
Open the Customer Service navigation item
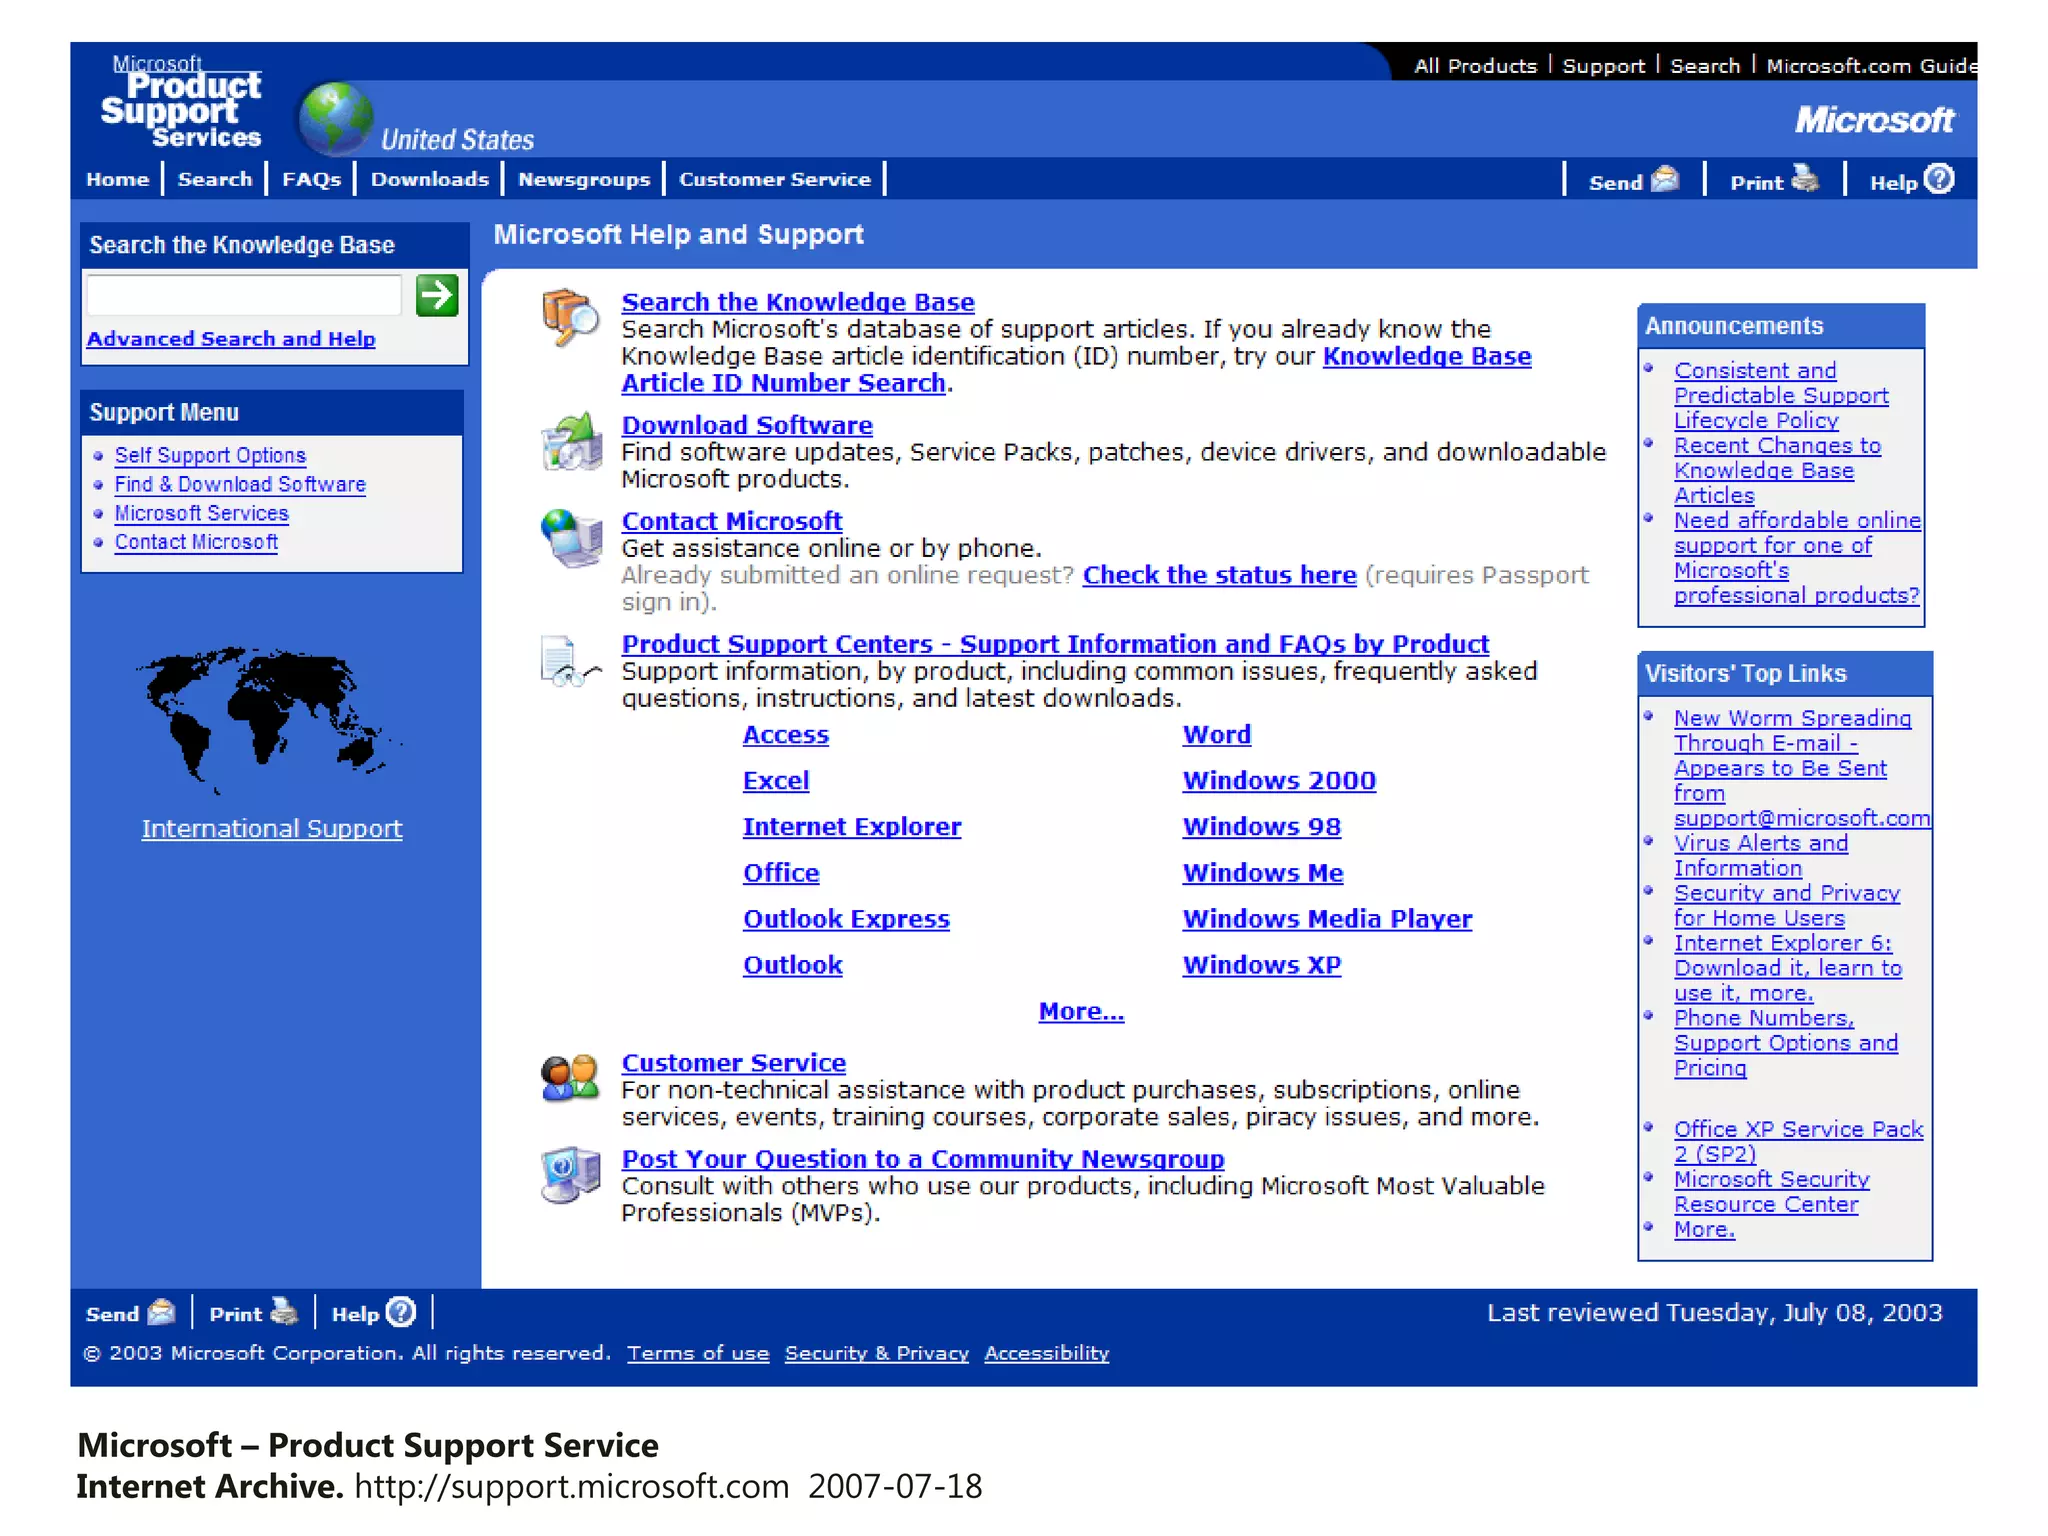coord(775,180)
